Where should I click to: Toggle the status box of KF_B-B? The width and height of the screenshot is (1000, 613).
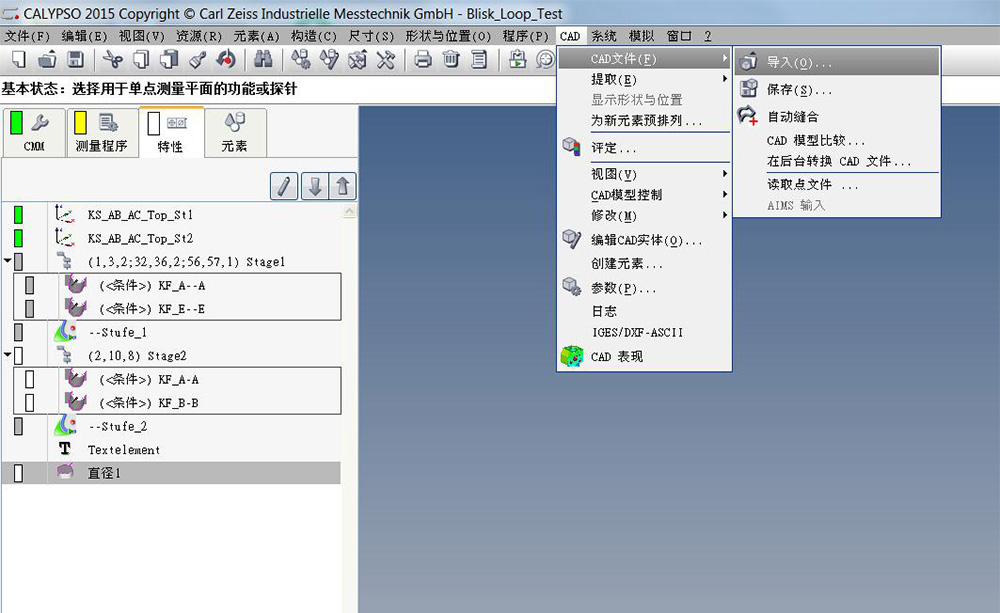click(29, 403)
